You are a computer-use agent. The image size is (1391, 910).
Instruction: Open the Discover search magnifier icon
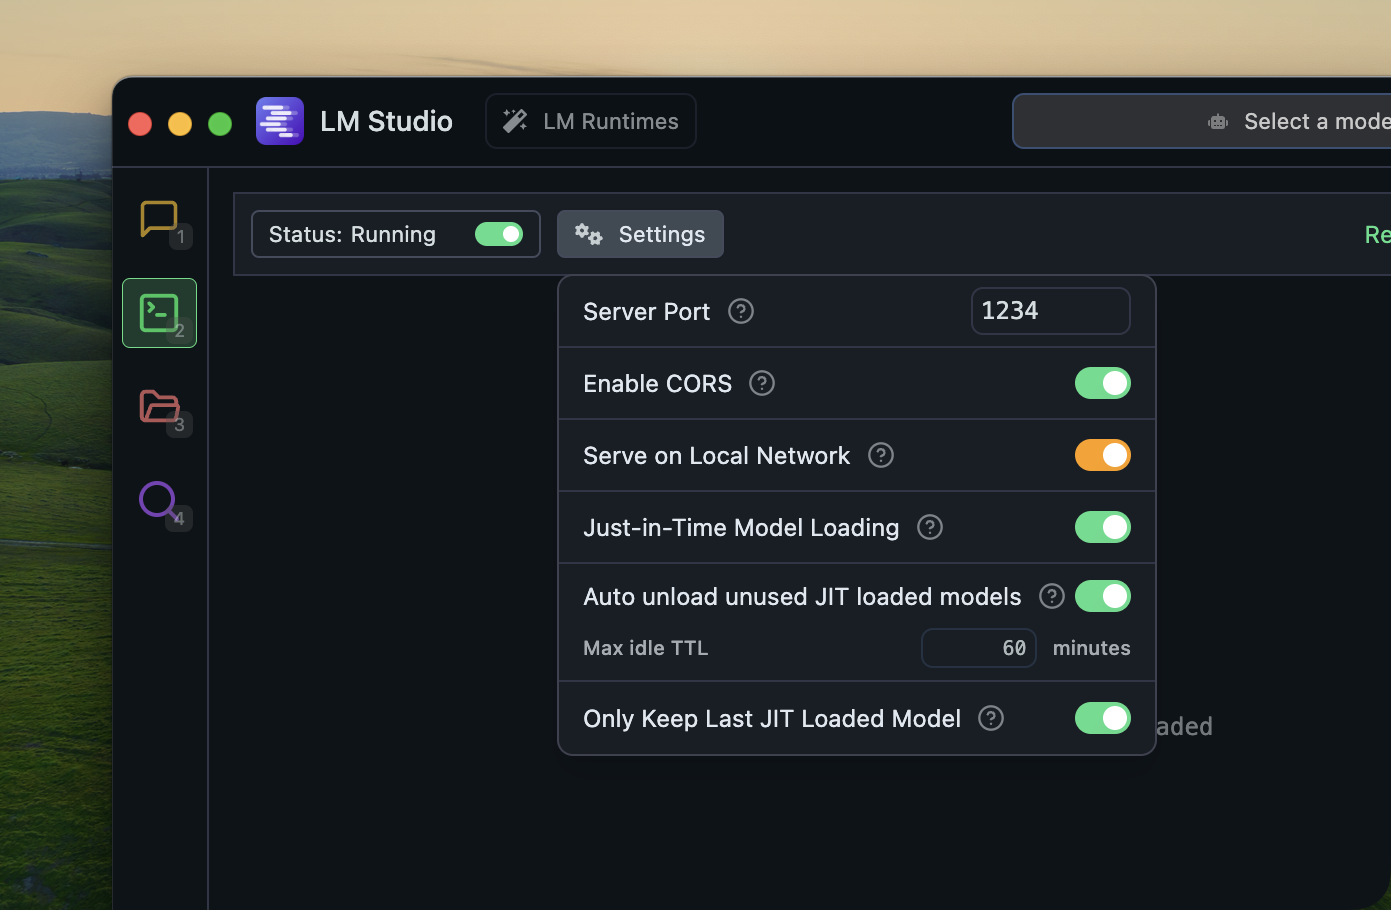point(159,500)
